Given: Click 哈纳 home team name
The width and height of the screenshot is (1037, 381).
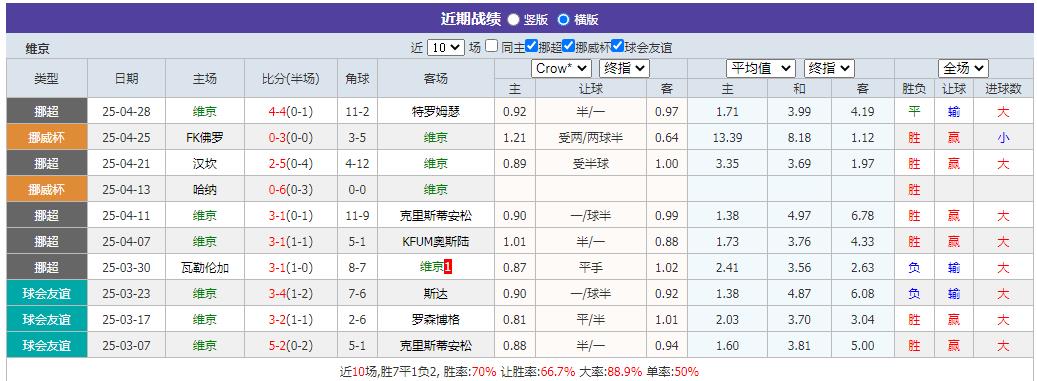Looking at the screenshot, I should (x=204, y=190).
